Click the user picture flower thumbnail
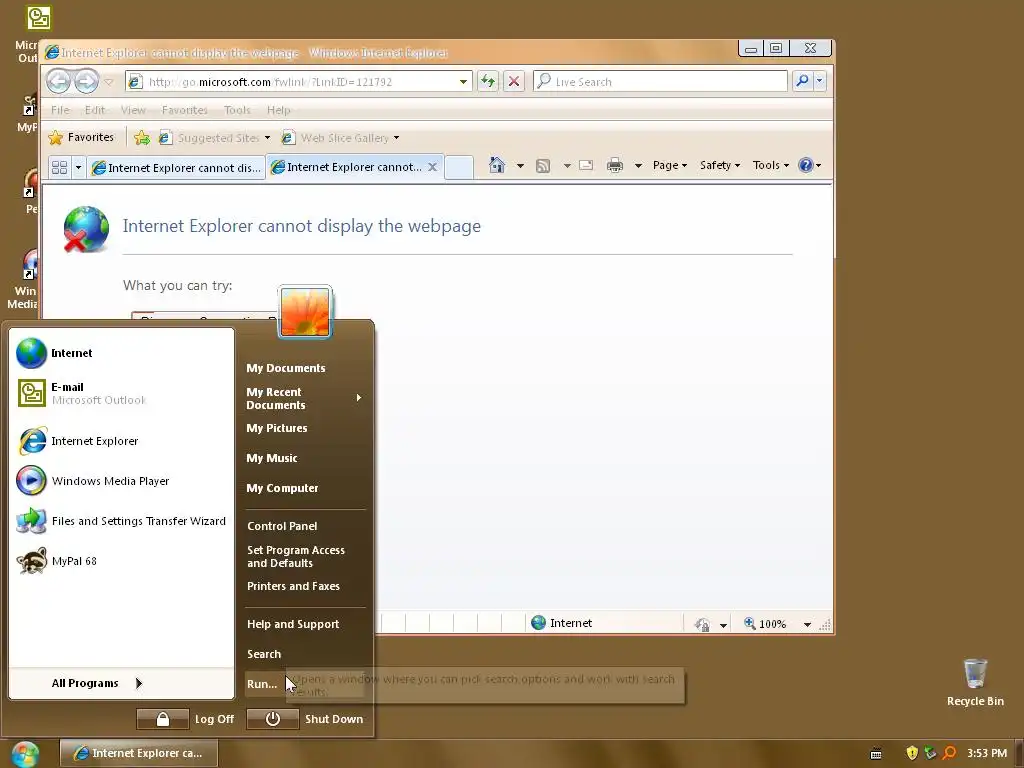The image size is (1024, 768). pos(305,312)
